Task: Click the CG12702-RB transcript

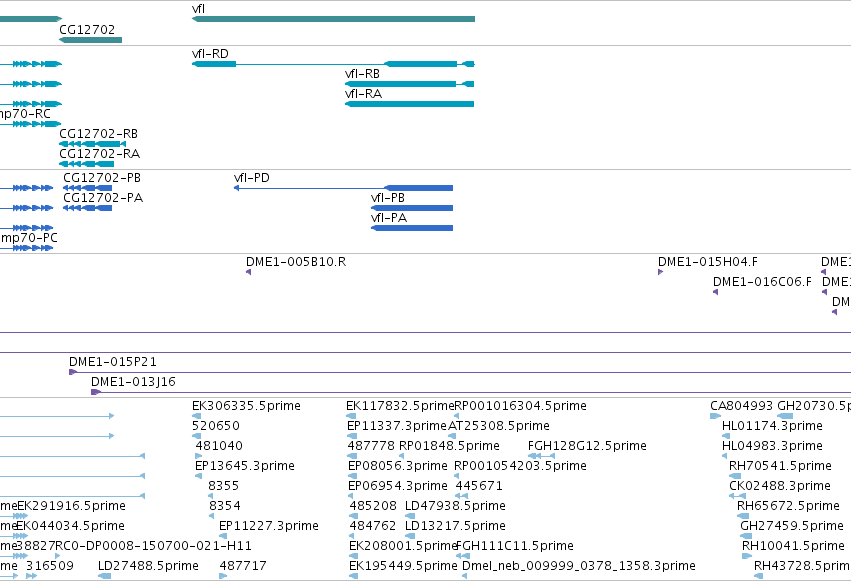Action: click(92, 144)
